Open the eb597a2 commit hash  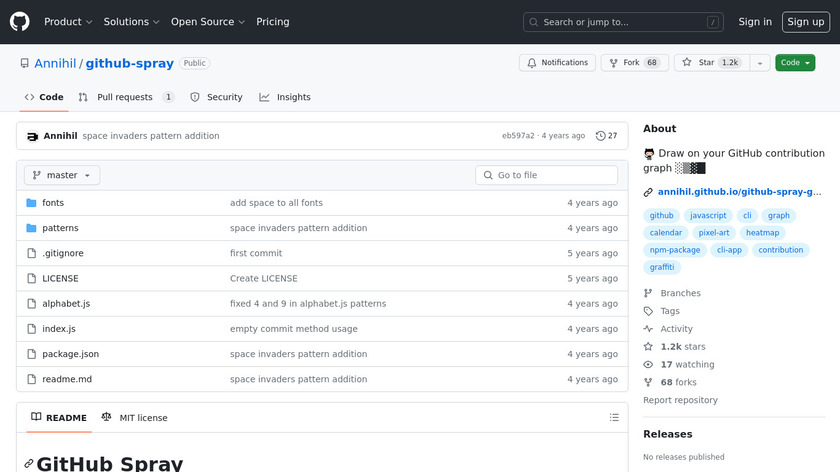518,136
